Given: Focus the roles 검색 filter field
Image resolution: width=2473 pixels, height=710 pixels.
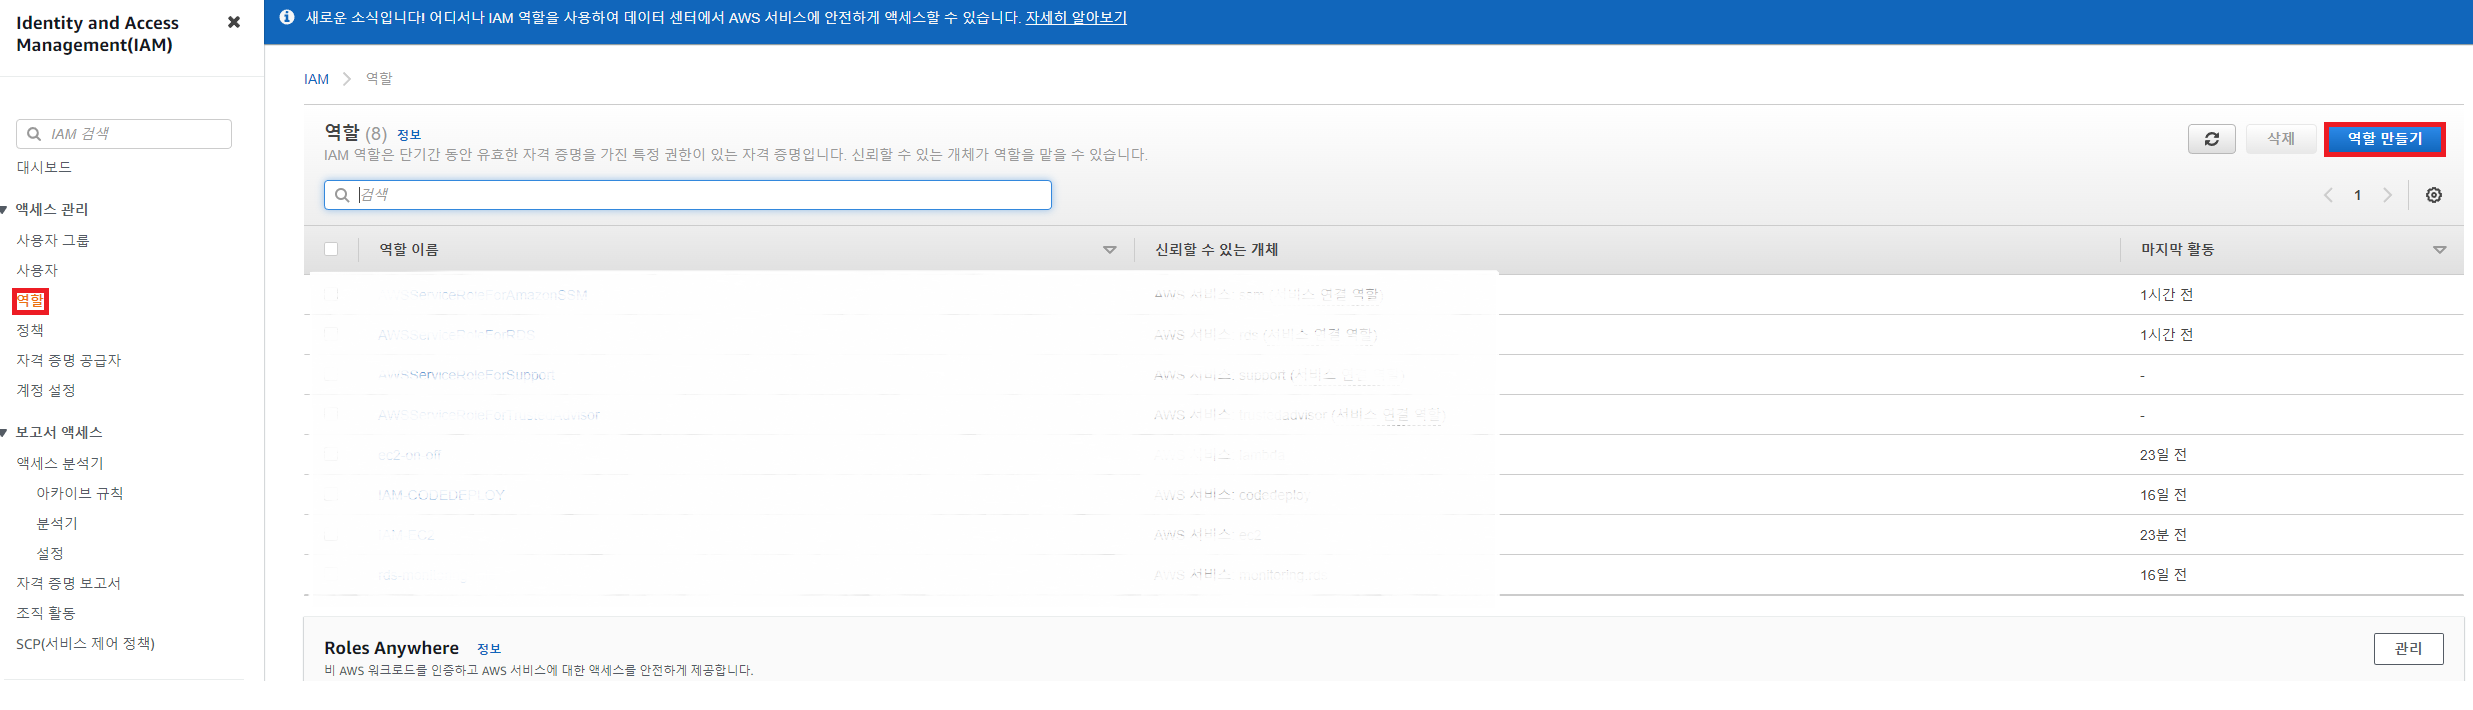Looking at the screenshot, I should coord(688,195).
